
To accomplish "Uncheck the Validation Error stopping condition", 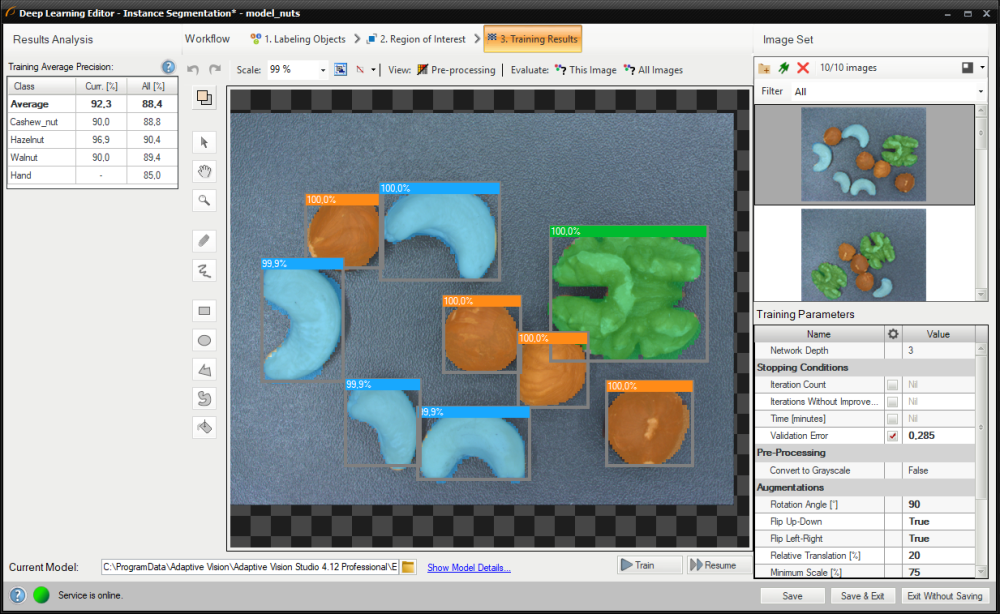I will click(x=892, y=436).
